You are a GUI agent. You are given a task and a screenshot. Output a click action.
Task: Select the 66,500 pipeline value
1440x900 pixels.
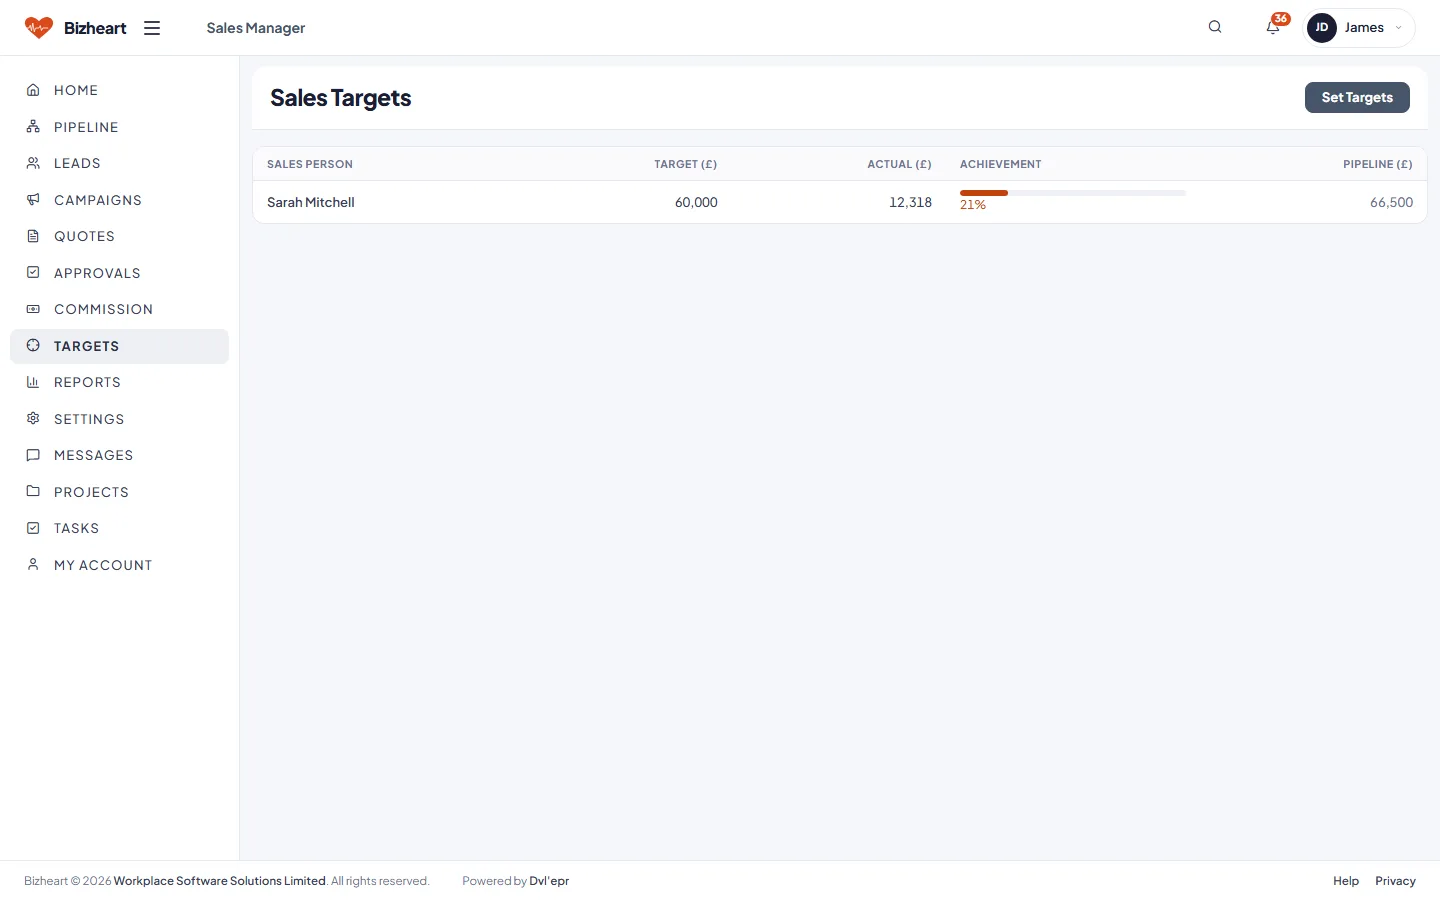(x=1392, y=202)
